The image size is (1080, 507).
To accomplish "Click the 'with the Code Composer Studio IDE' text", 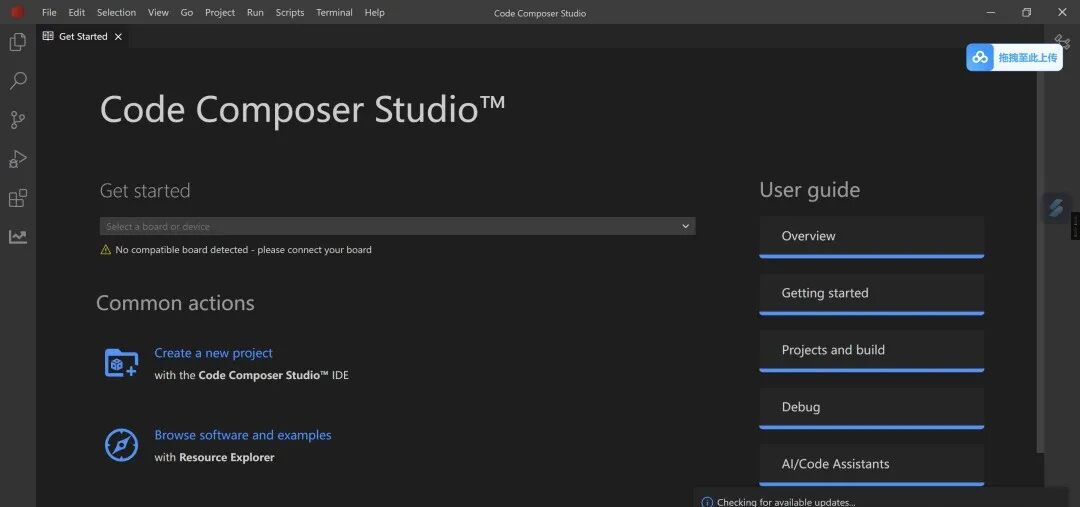I will point(251,375).
